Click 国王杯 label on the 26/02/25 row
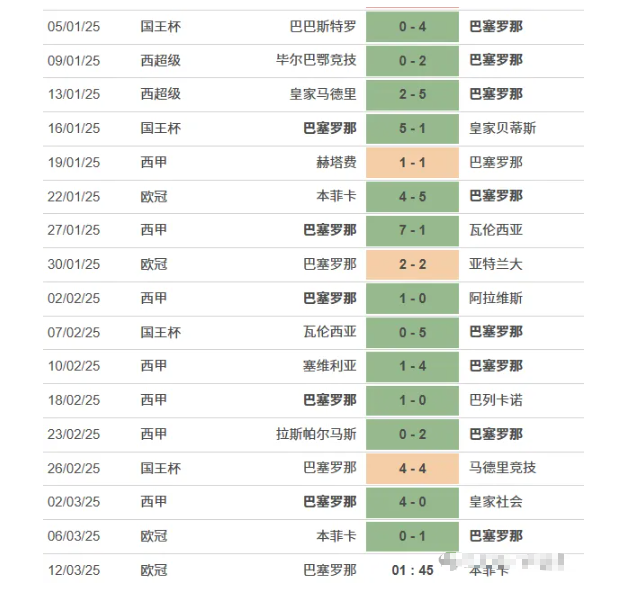The image size is (620, 601). point(160,468)
